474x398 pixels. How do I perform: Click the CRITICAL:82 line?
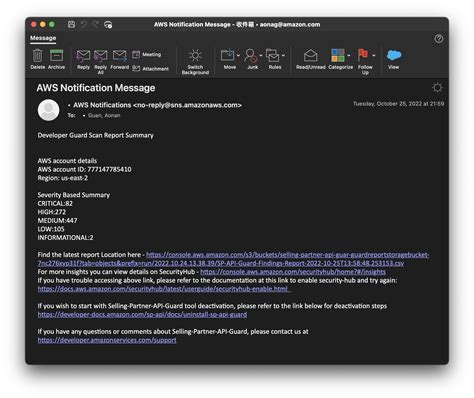(x=55, y=203)
